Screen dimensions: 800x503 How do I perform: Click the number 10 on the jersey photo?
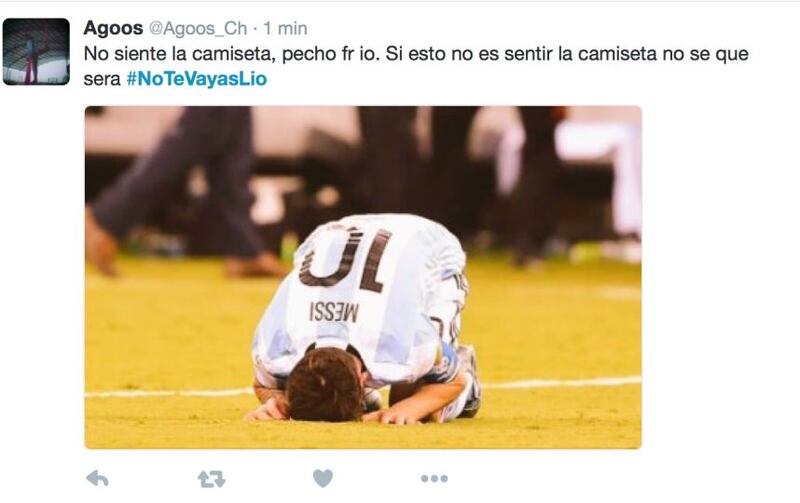click(346, 260)
